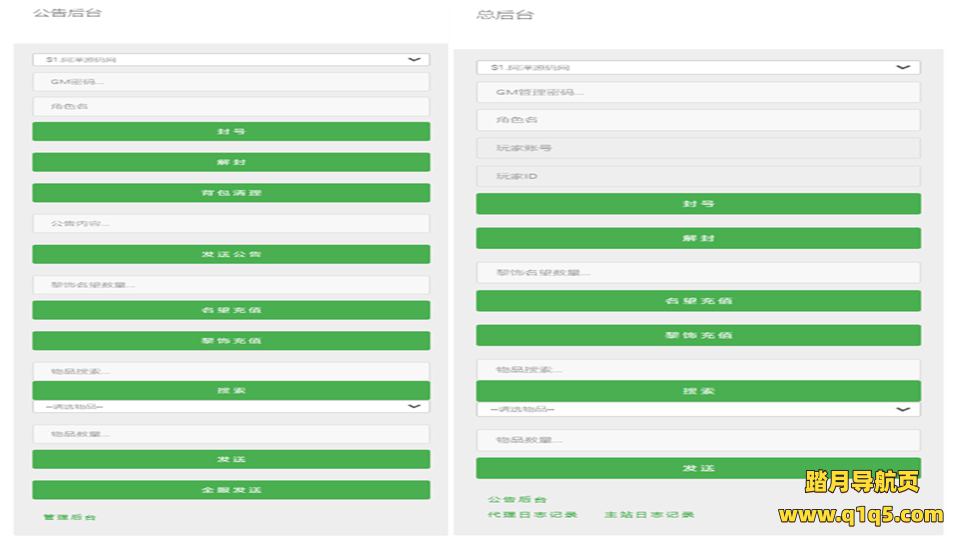Expand the server selector in 总后台 panel
The height and width of the screenshot is (540, 960).
[x=697, y=68]
